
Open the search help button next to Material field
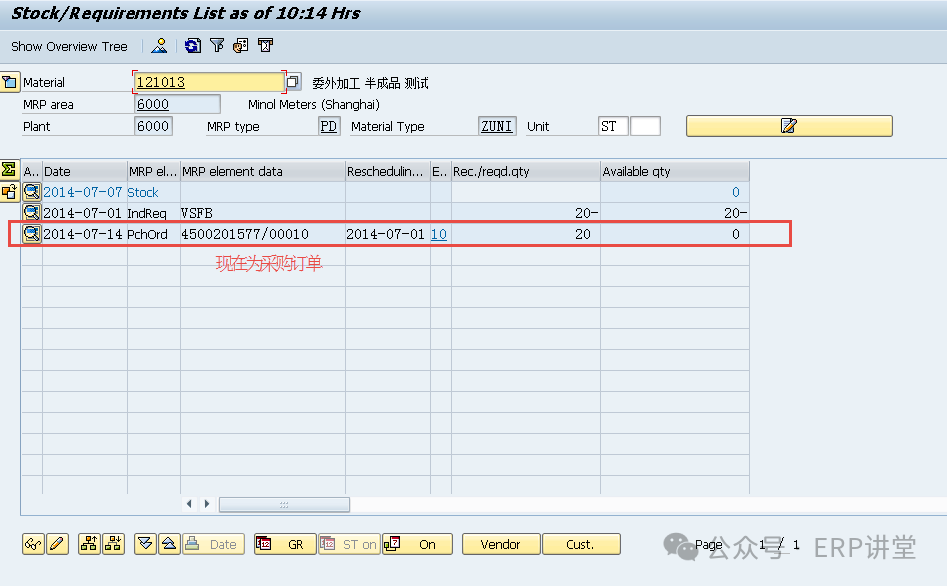tap(294, 82)
